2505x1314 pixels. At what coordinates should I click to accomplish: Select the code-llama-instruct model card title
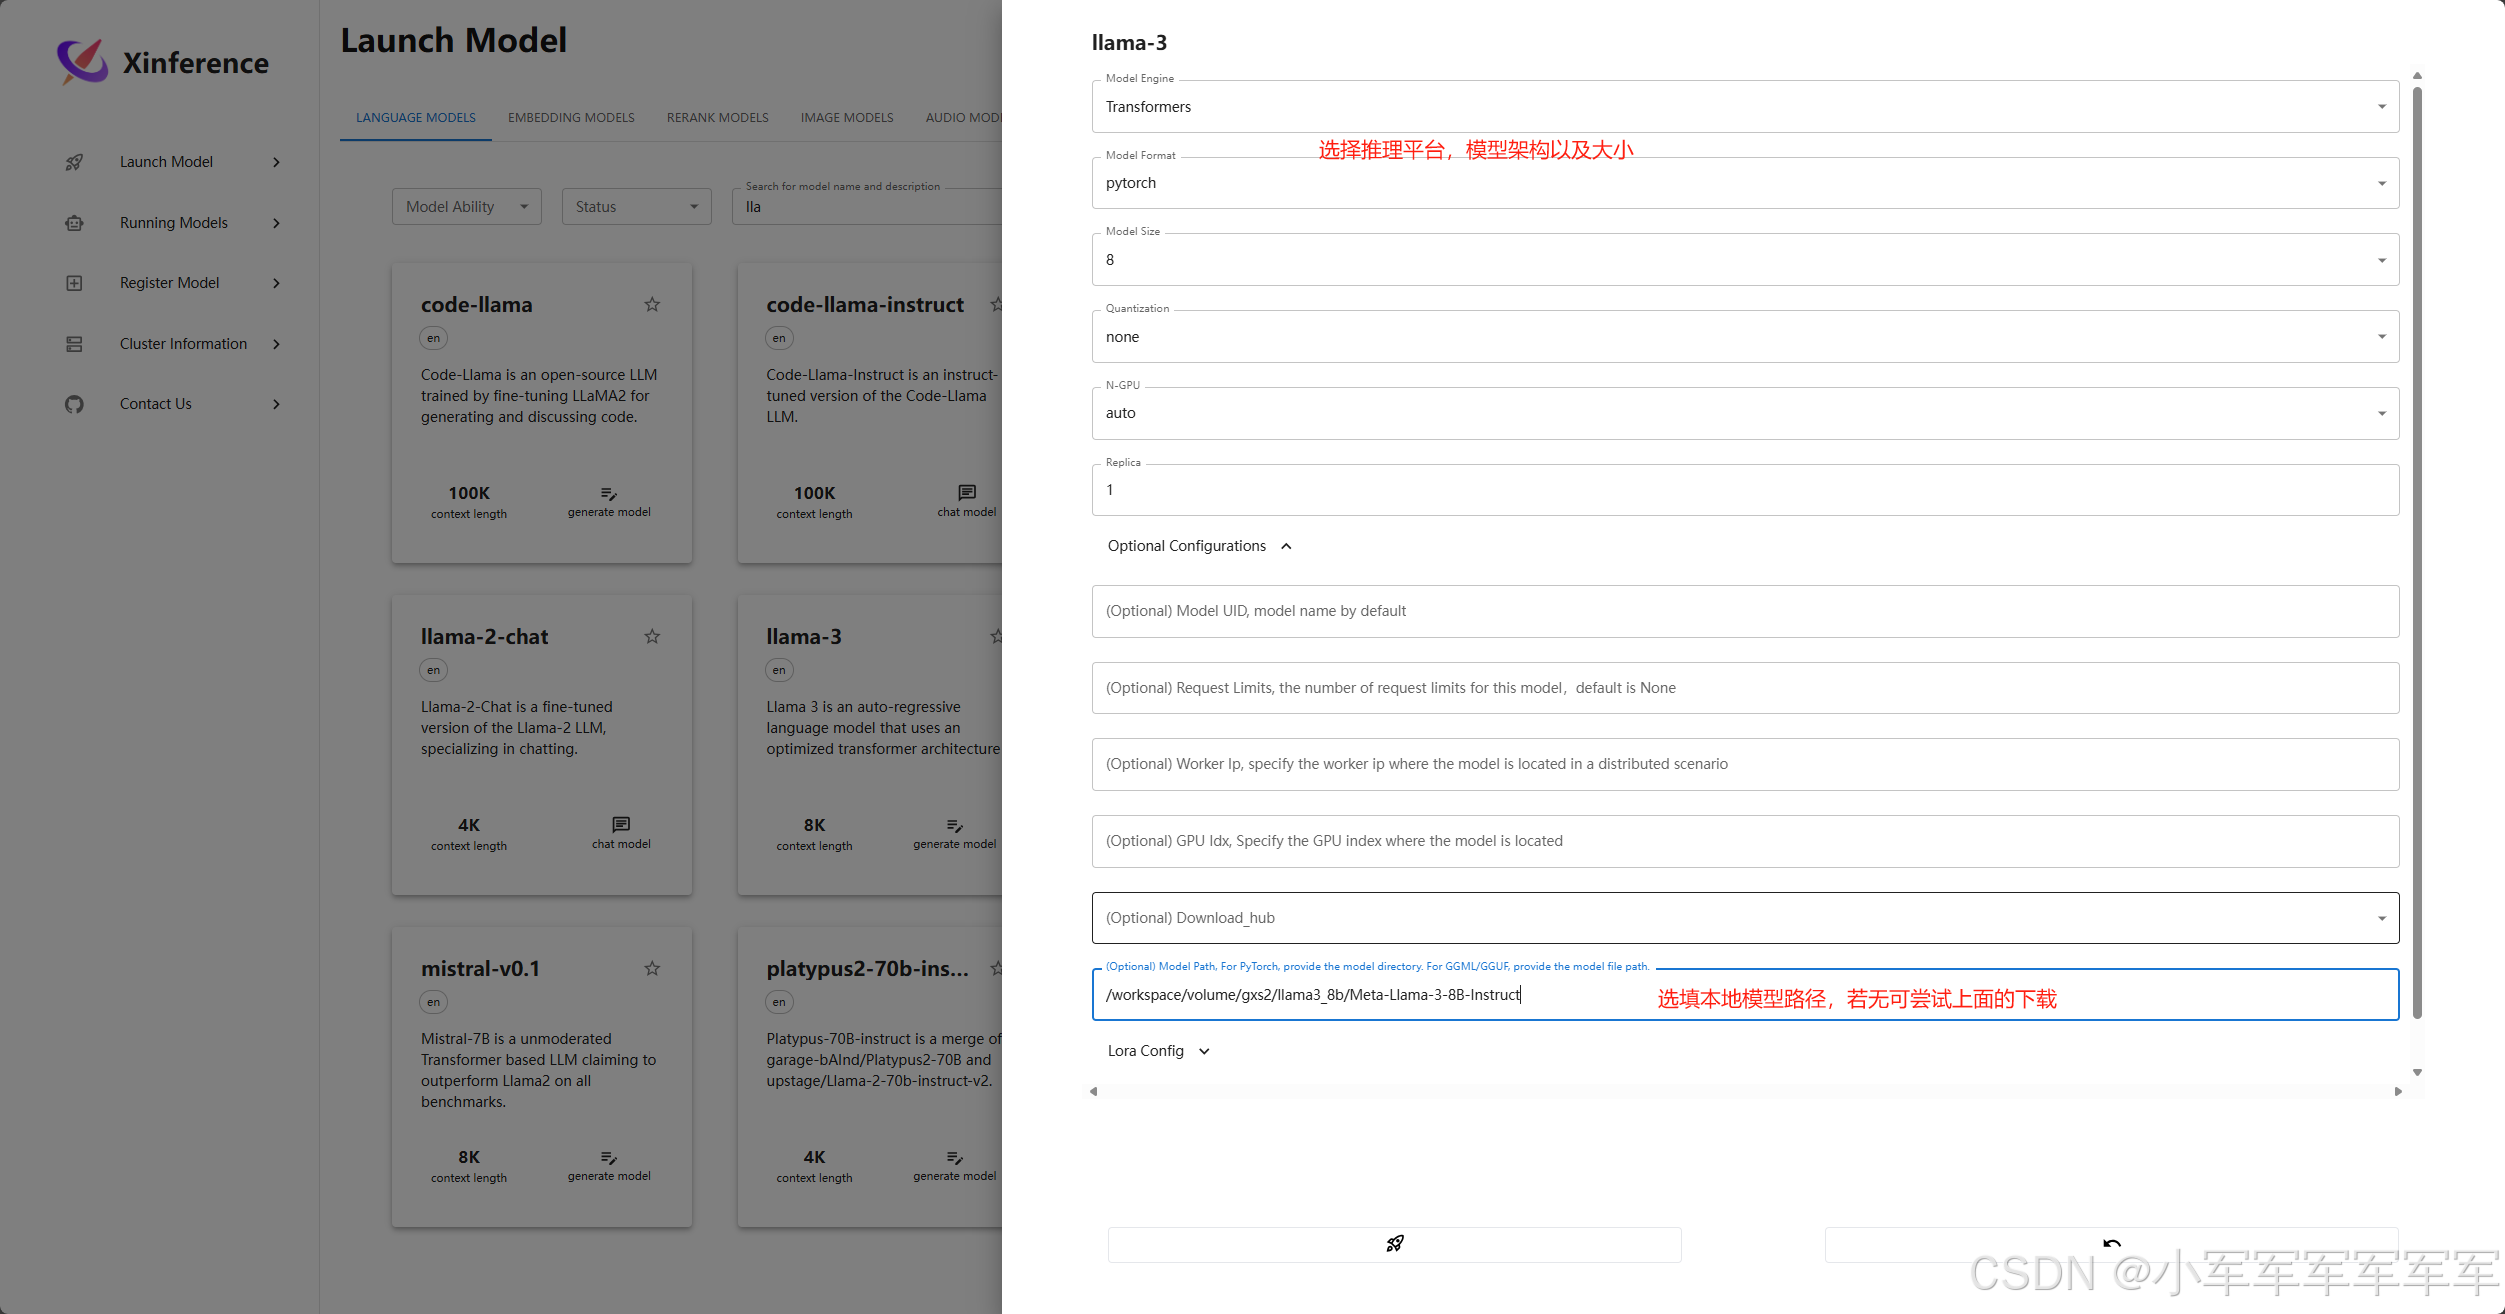point(865,305)
